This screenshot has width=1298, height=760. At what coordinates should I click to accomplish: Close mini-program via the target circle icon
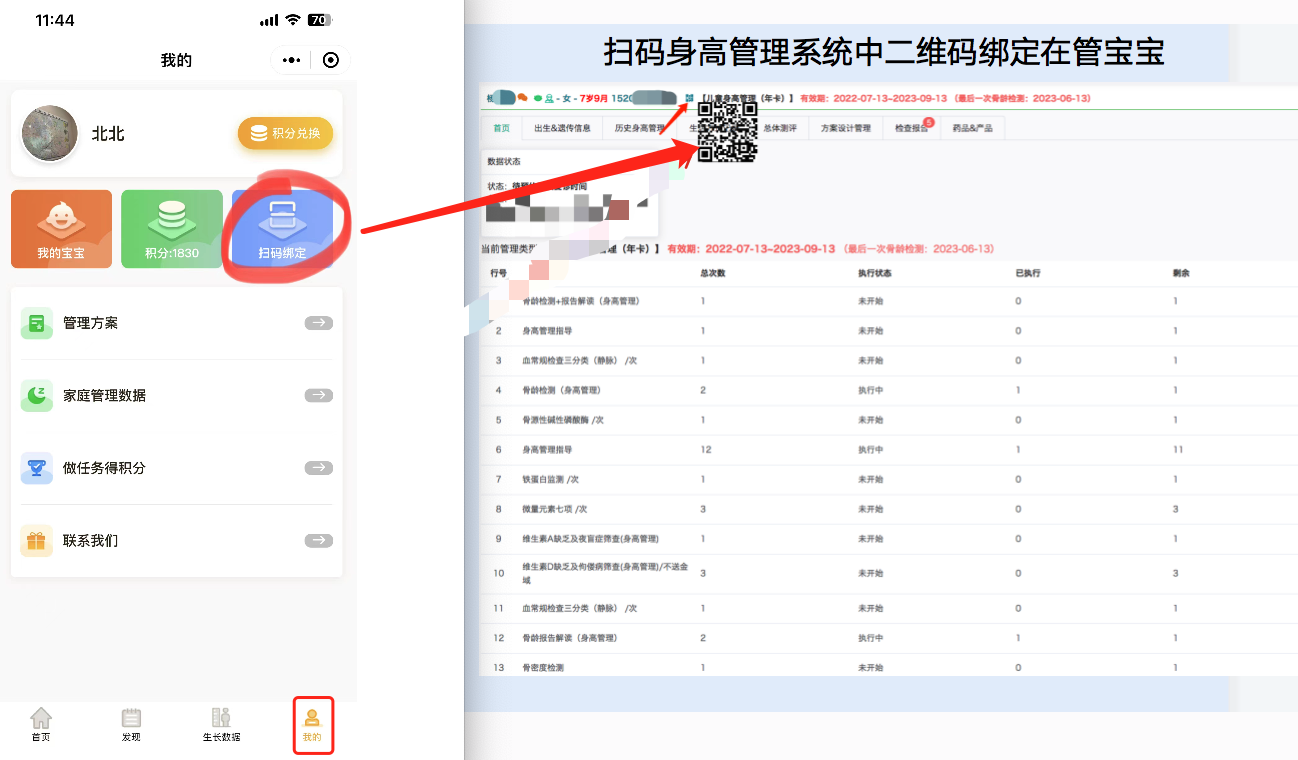point(331,60)
